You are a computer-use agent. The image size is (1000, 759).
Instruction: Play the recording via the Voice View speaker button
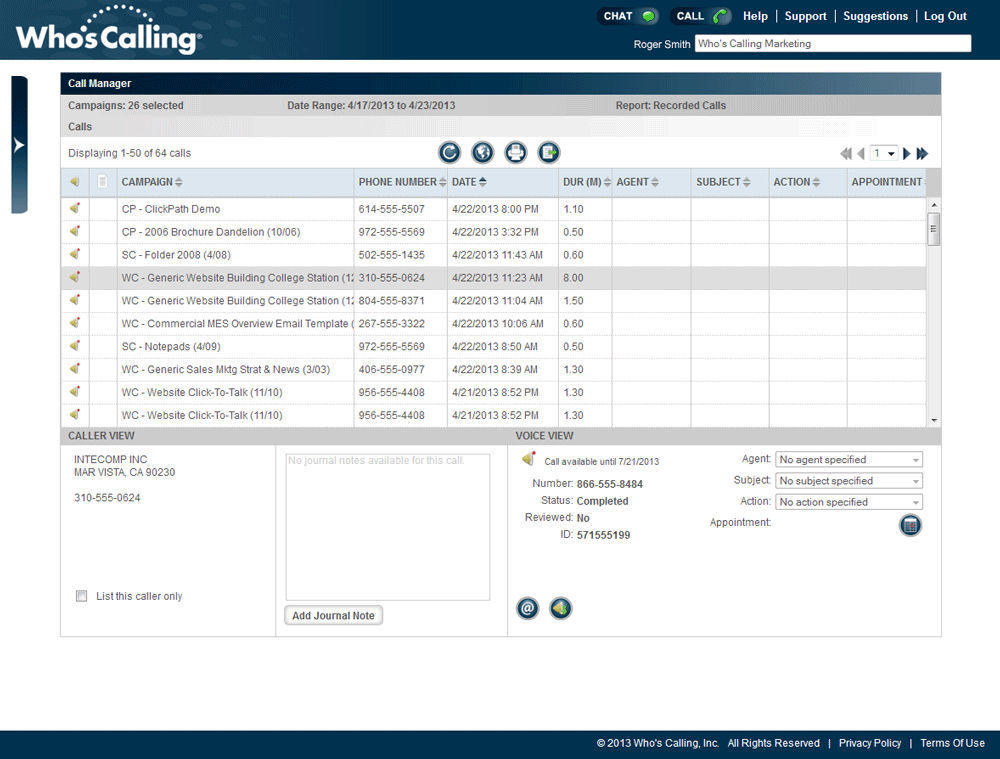[561, 608]
